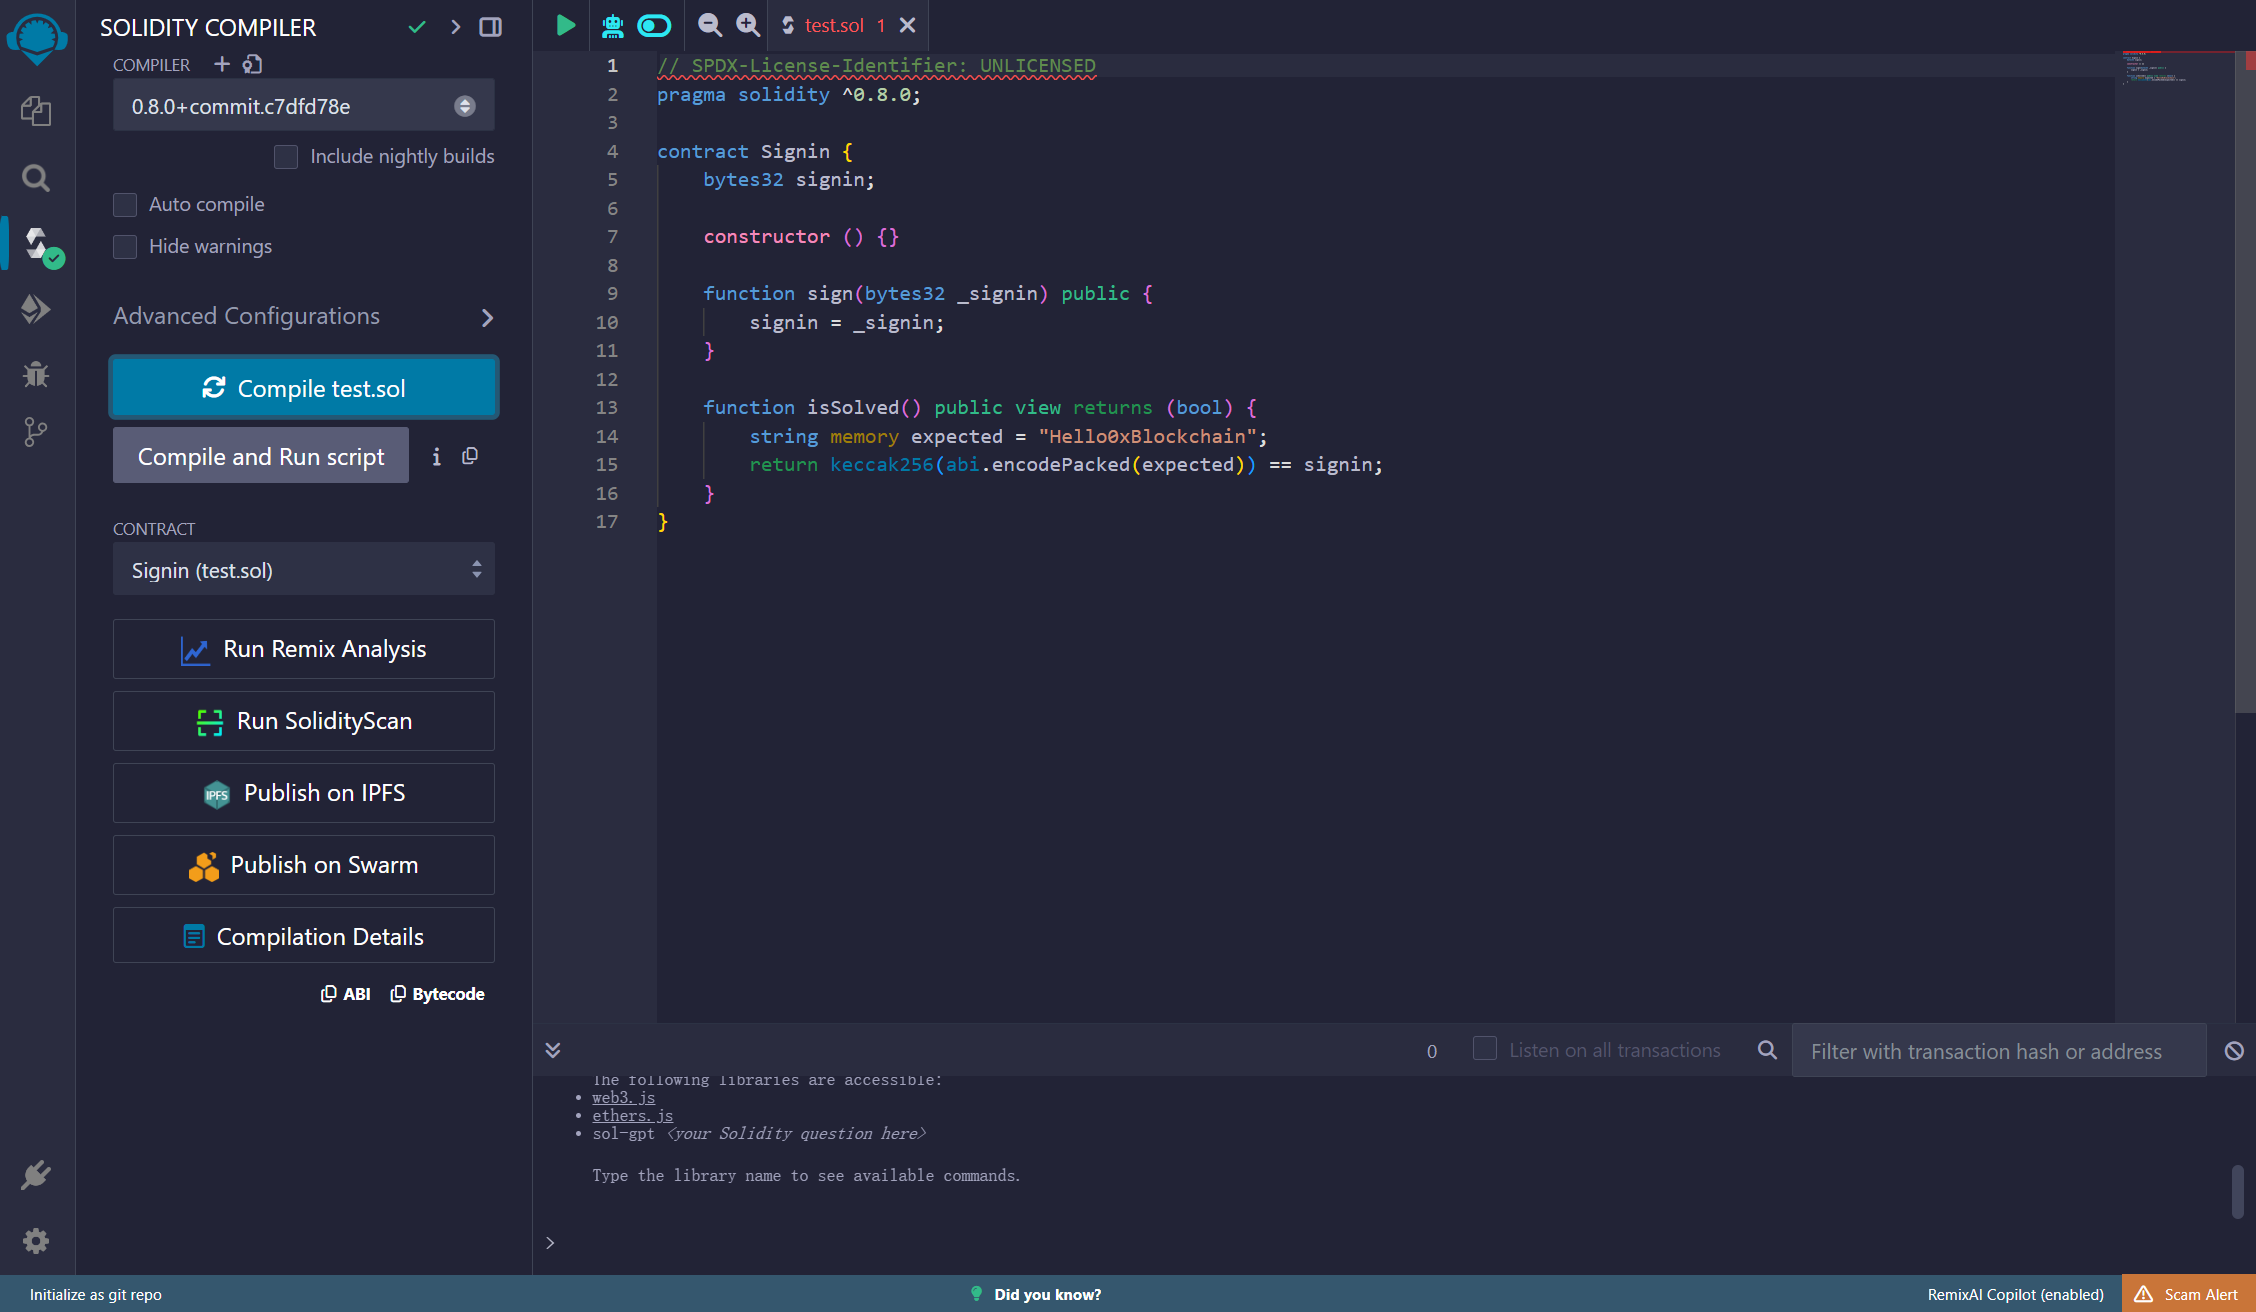Clear the terminal with the circle-slash icon
The width and height of the screenshot is (2256, 1312).
(x=2234, y=1051)
